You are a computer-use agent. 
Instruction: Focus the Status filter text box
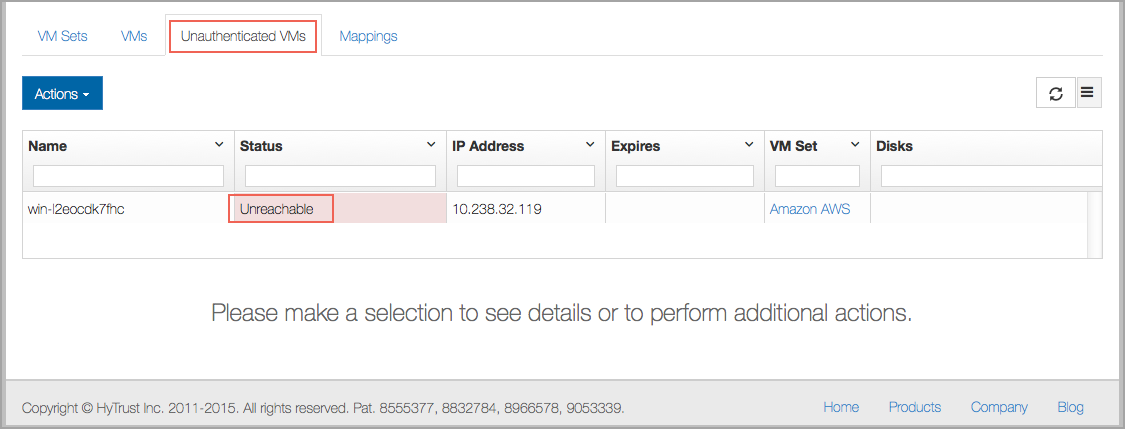click(x=340, y=176)
